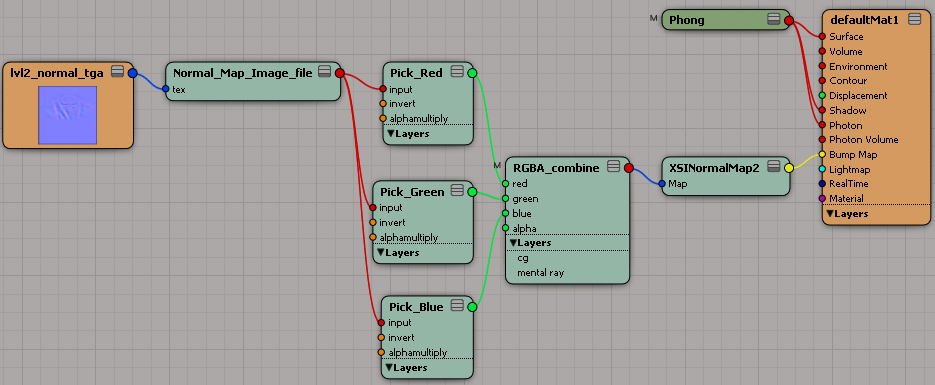This screenshot has width=935, height=385.
Task: Click collapse icon on Pick_Blue node
Action: [457, 306]
